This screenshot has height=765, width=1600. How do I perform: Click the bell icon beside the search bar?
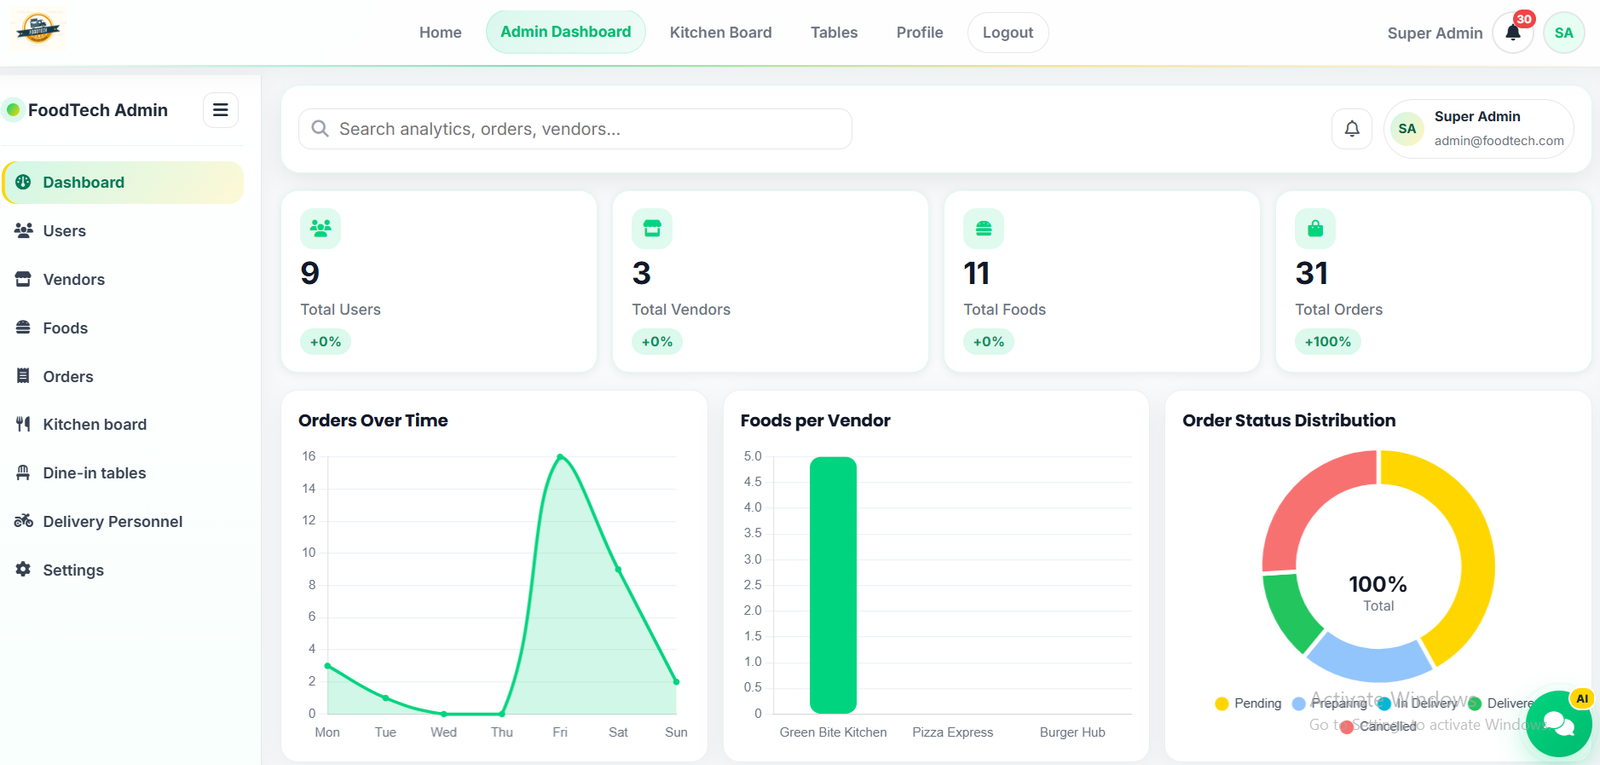[x=1352, y=129]
